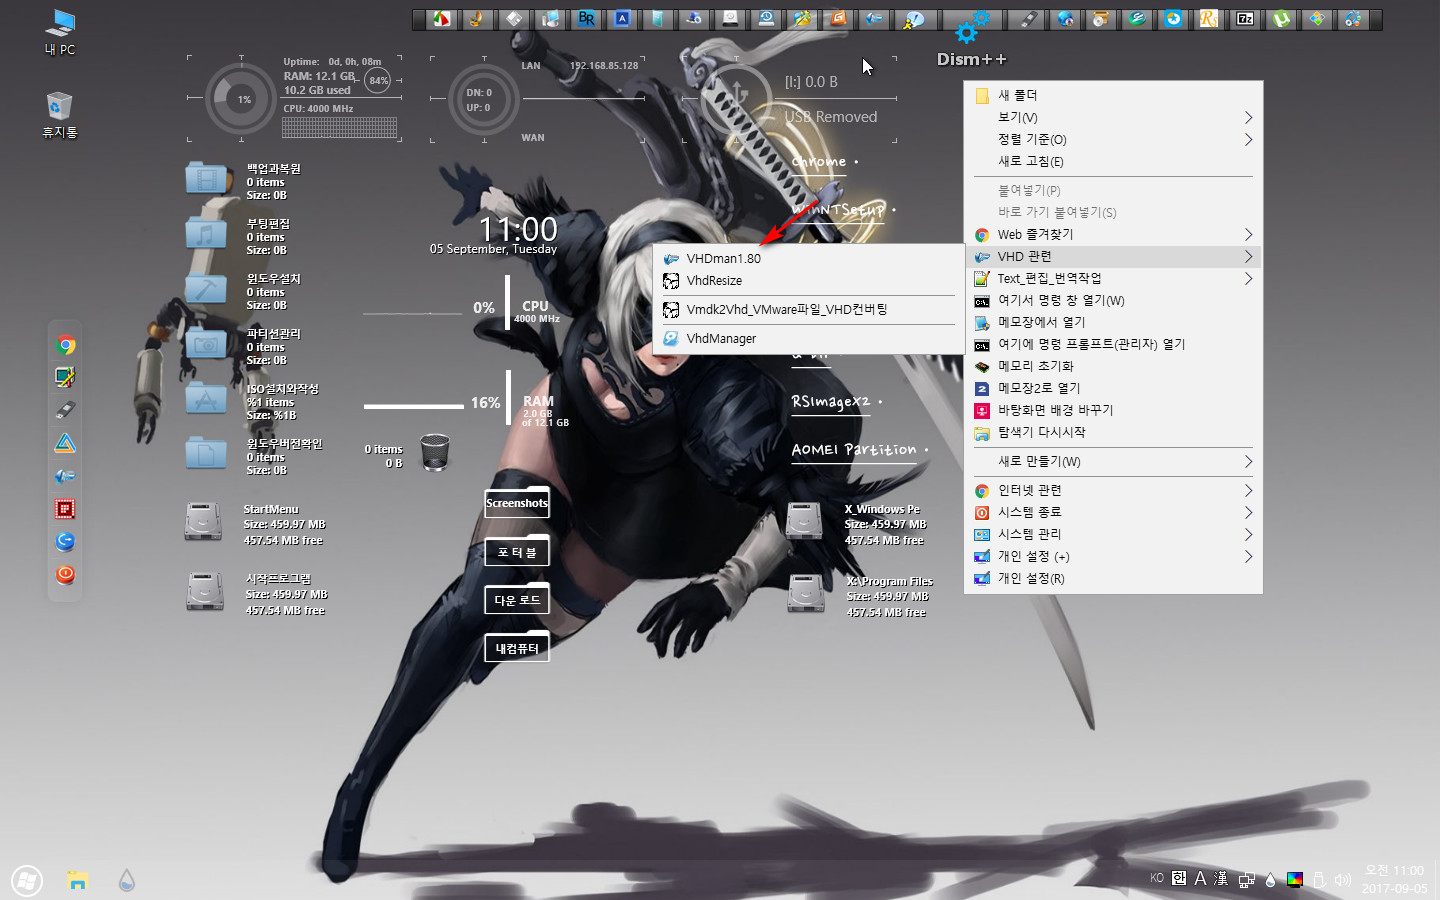Launch 7-Zip from the top launcher
Viewport: 1440px width, 900px height.
pos(1245,18)
